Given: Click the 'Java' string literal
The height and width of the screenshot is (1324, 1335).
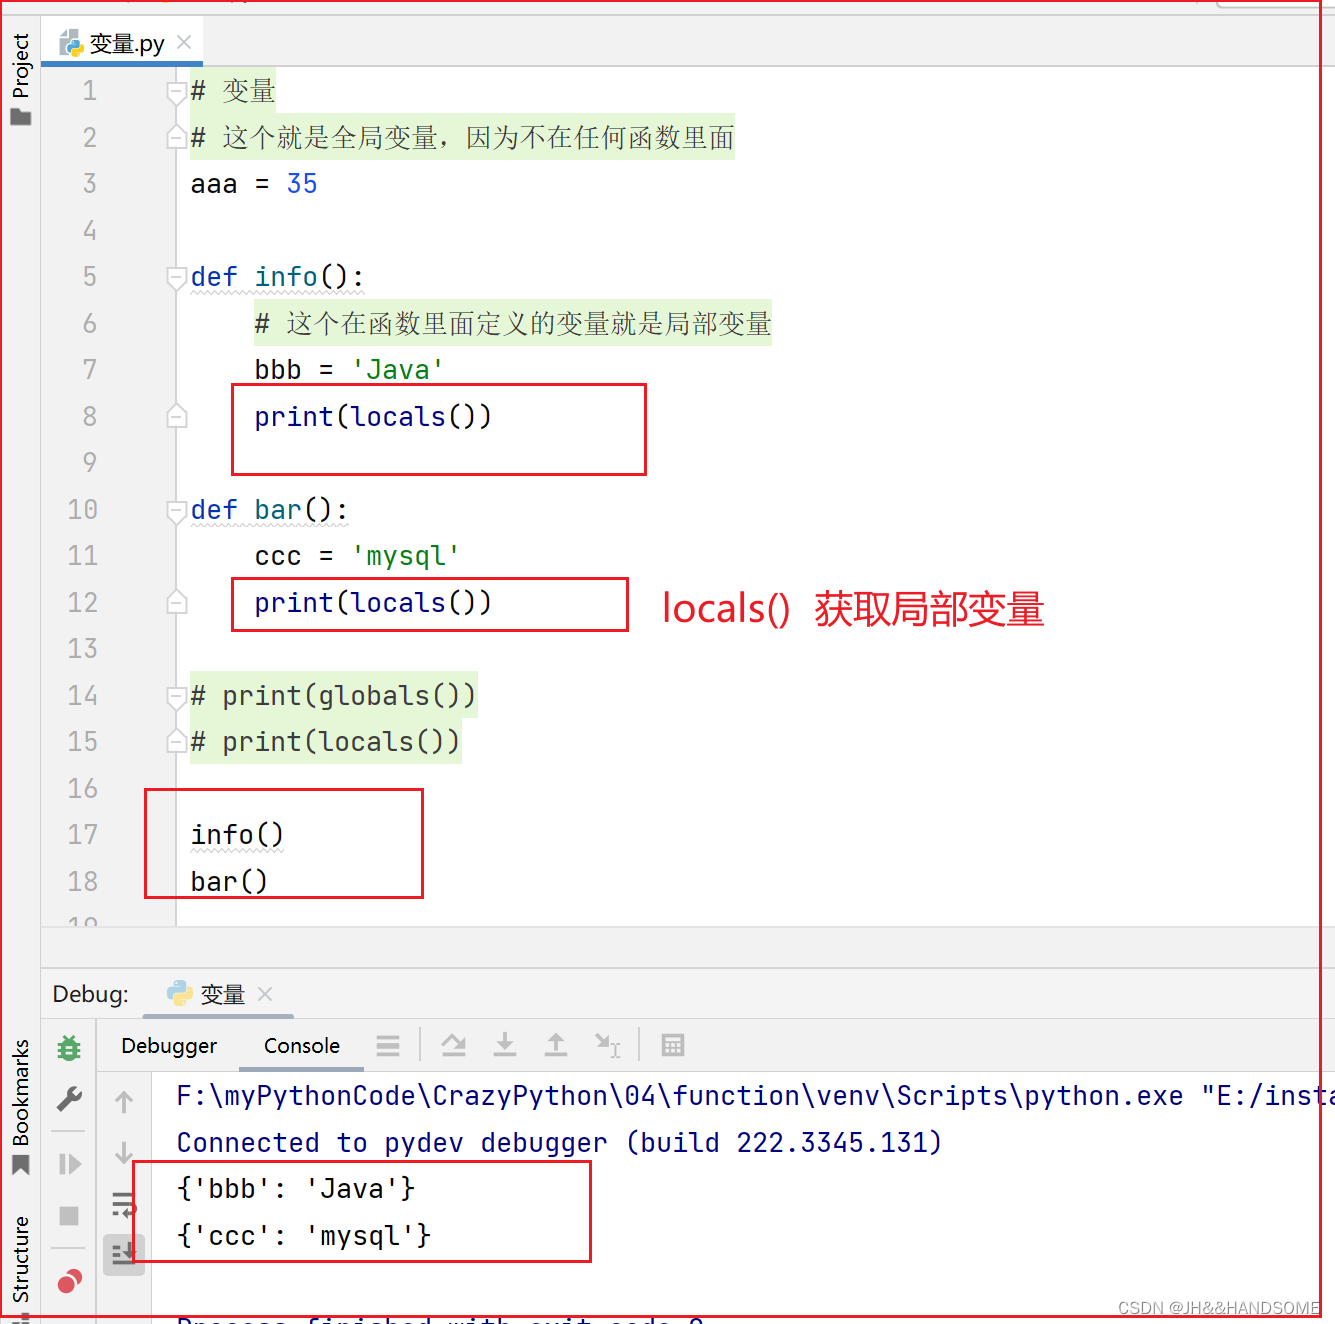Looking at the screenshot, I should [398, 370].
